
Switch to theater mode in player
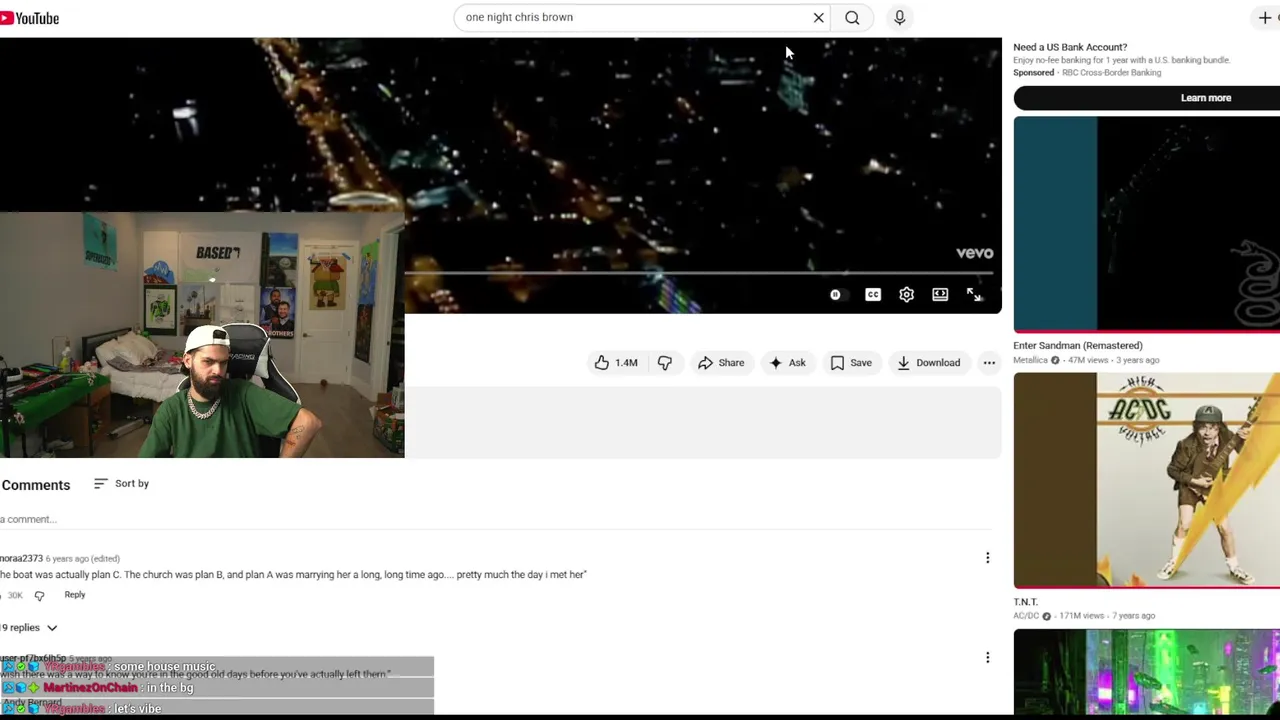click(940, 295)
